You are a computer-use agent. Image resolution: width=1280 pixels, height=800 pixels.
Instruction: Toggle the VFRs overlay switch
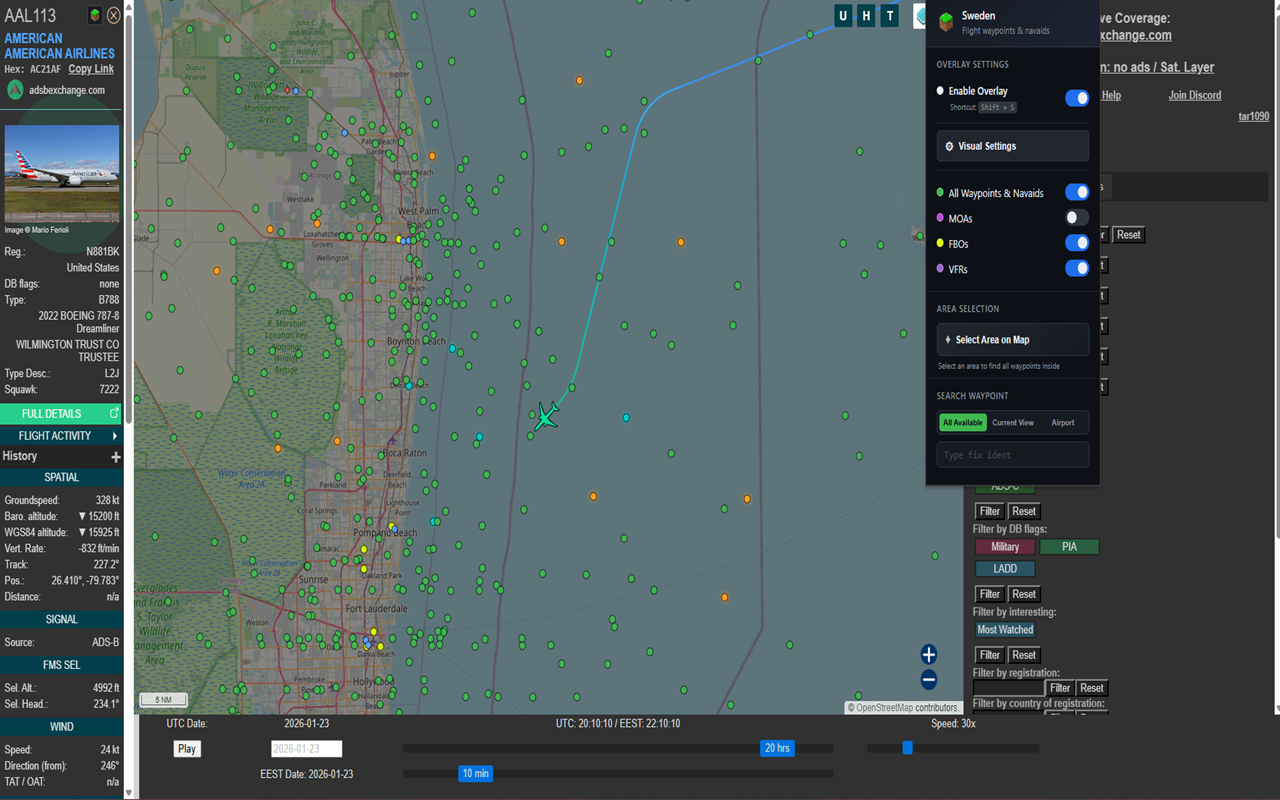coord(1077,268)
